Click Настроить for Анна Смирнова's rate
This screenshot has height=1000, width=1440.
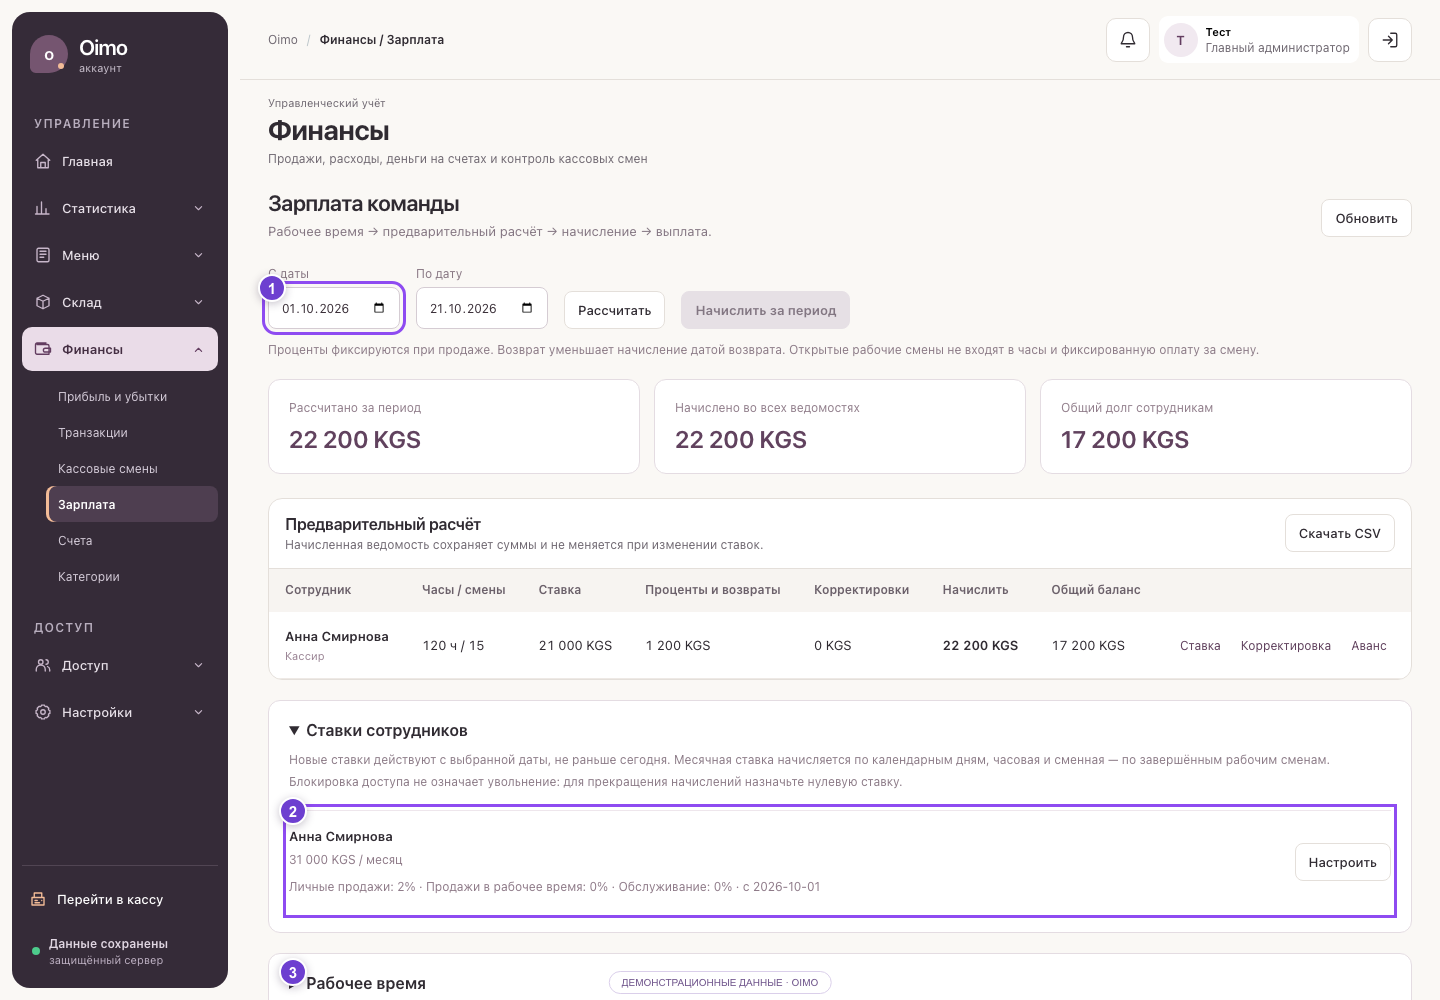click(1342, 862)
